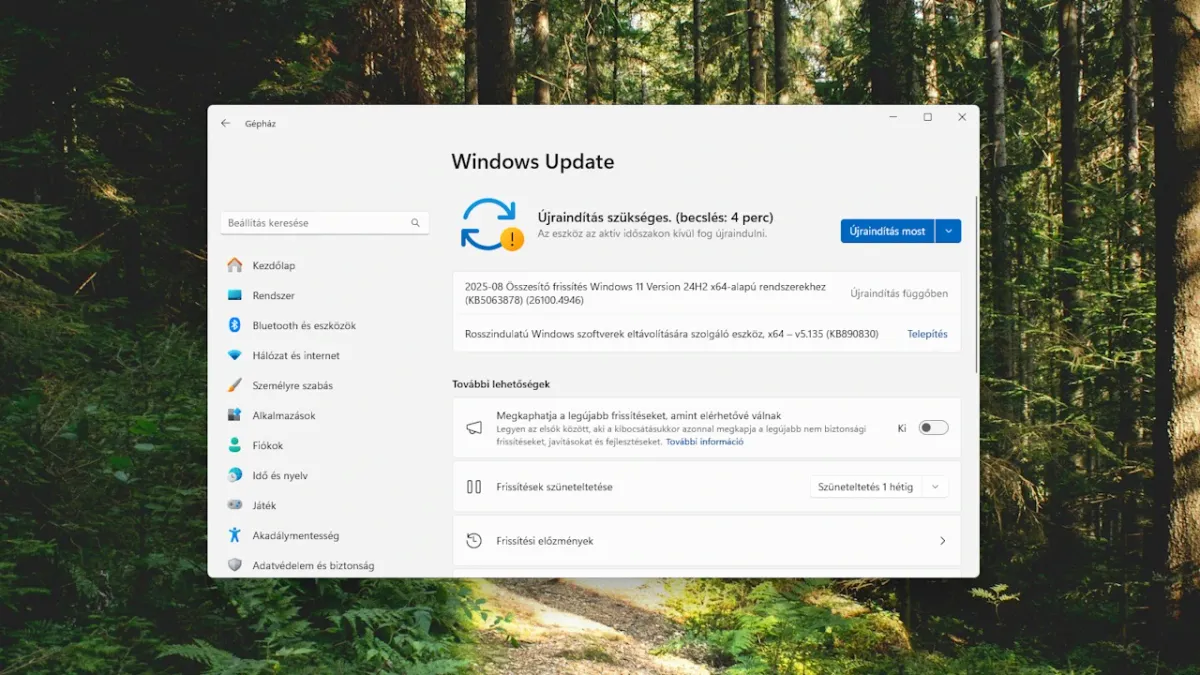Click the search magnifier in Beállítás keresése
This screenshot has width=1200, height=675.
tap(415, 223)
